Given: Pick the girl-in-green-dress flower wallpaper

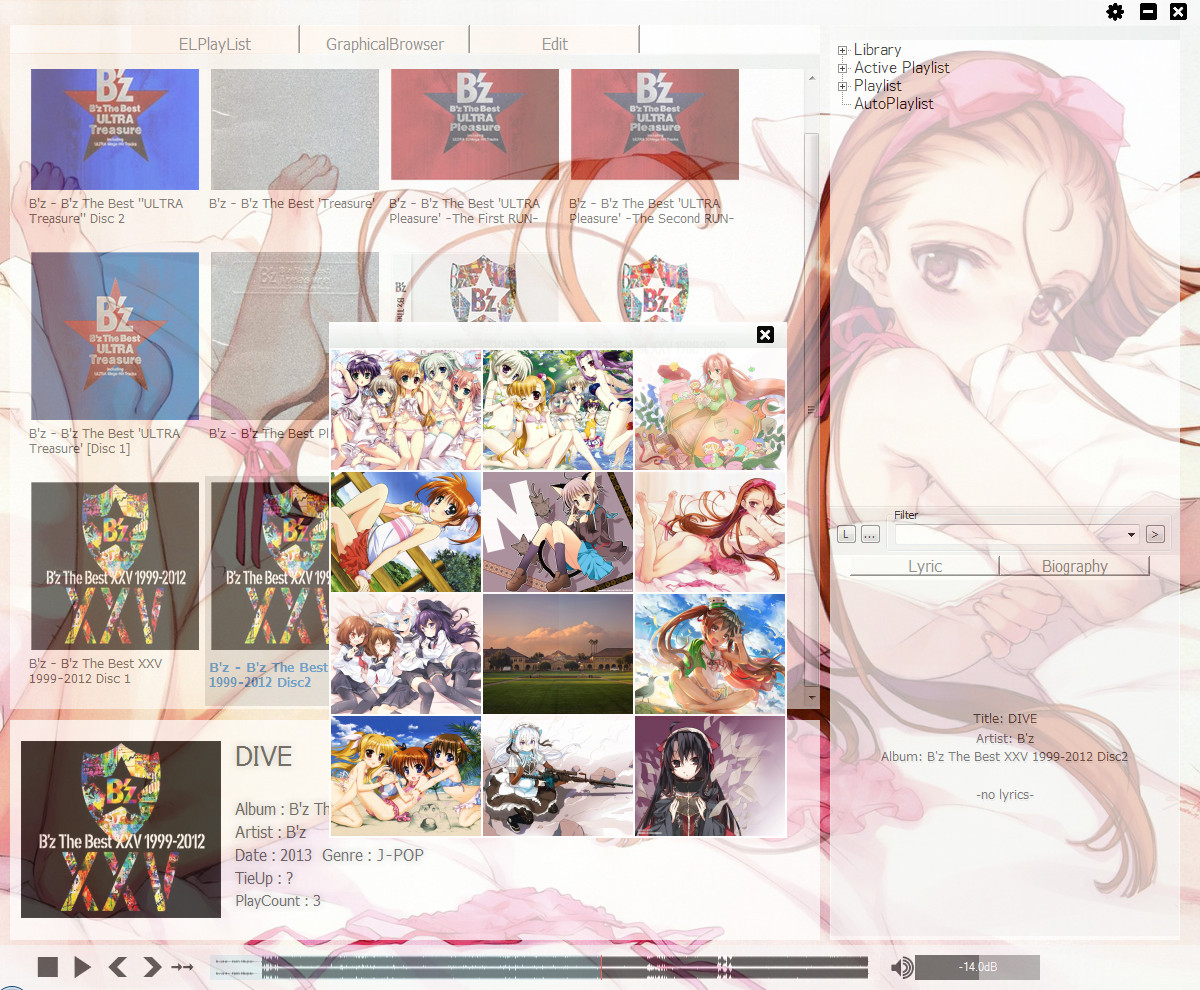Looking at the screenshot, I should [710, 410].
